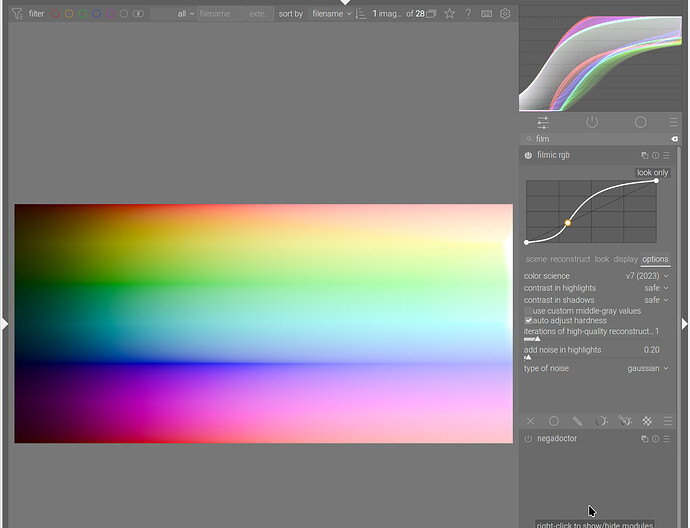Uncheck auto adjust hardness
The width and height of the screenshot is (690, 528).
coord(528,320)
